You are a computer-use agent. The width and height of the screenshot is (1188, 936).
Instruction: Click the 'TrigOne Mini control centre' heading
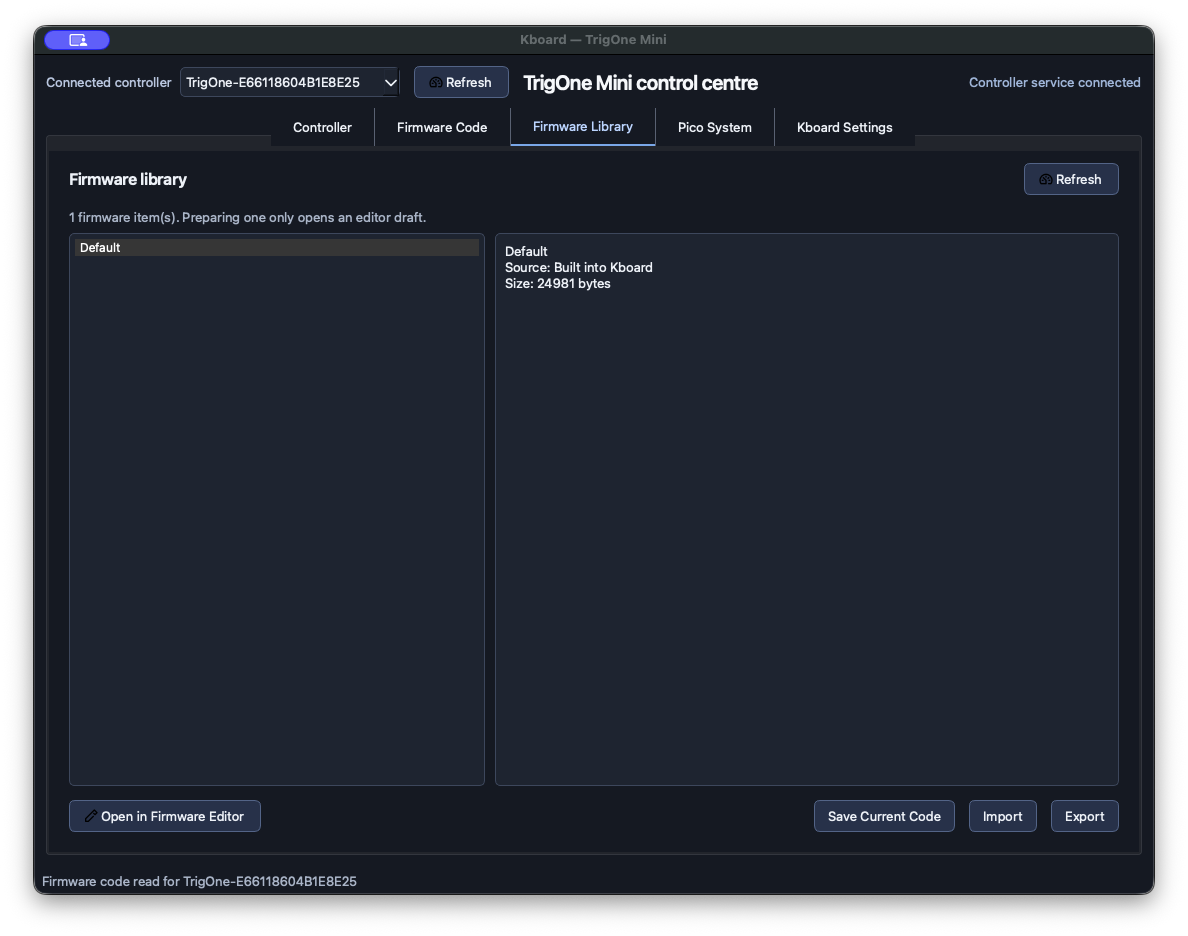click(x=640, y=83)
